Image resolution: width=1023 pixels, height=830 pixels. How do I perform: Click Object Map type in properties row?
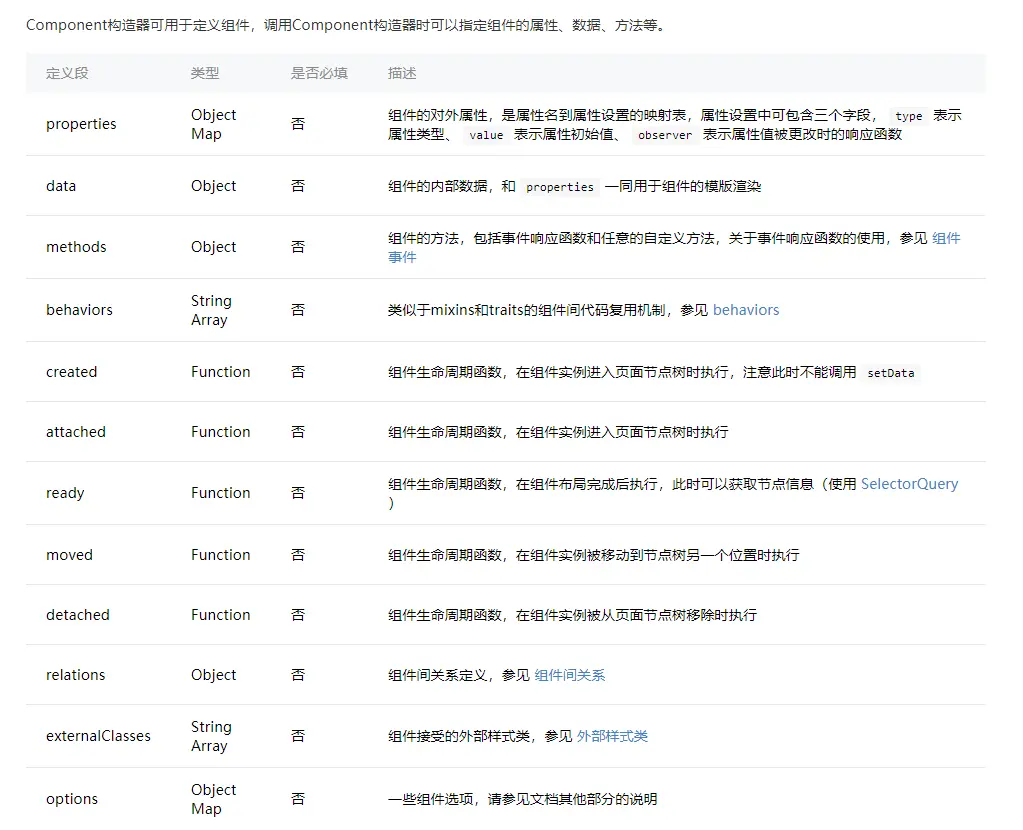(213, 124)
